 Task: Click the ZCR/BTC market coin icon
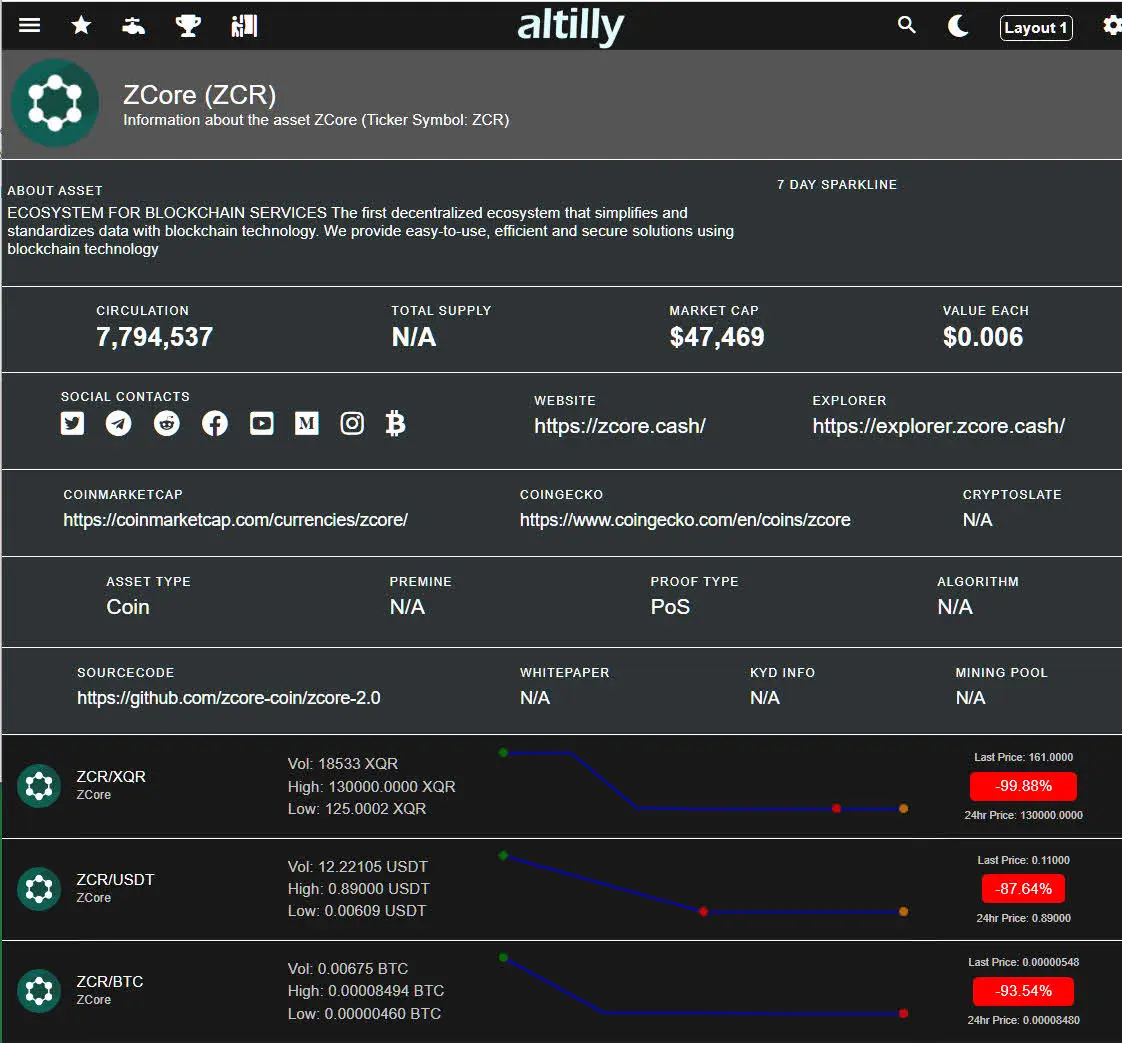(39, 991)
